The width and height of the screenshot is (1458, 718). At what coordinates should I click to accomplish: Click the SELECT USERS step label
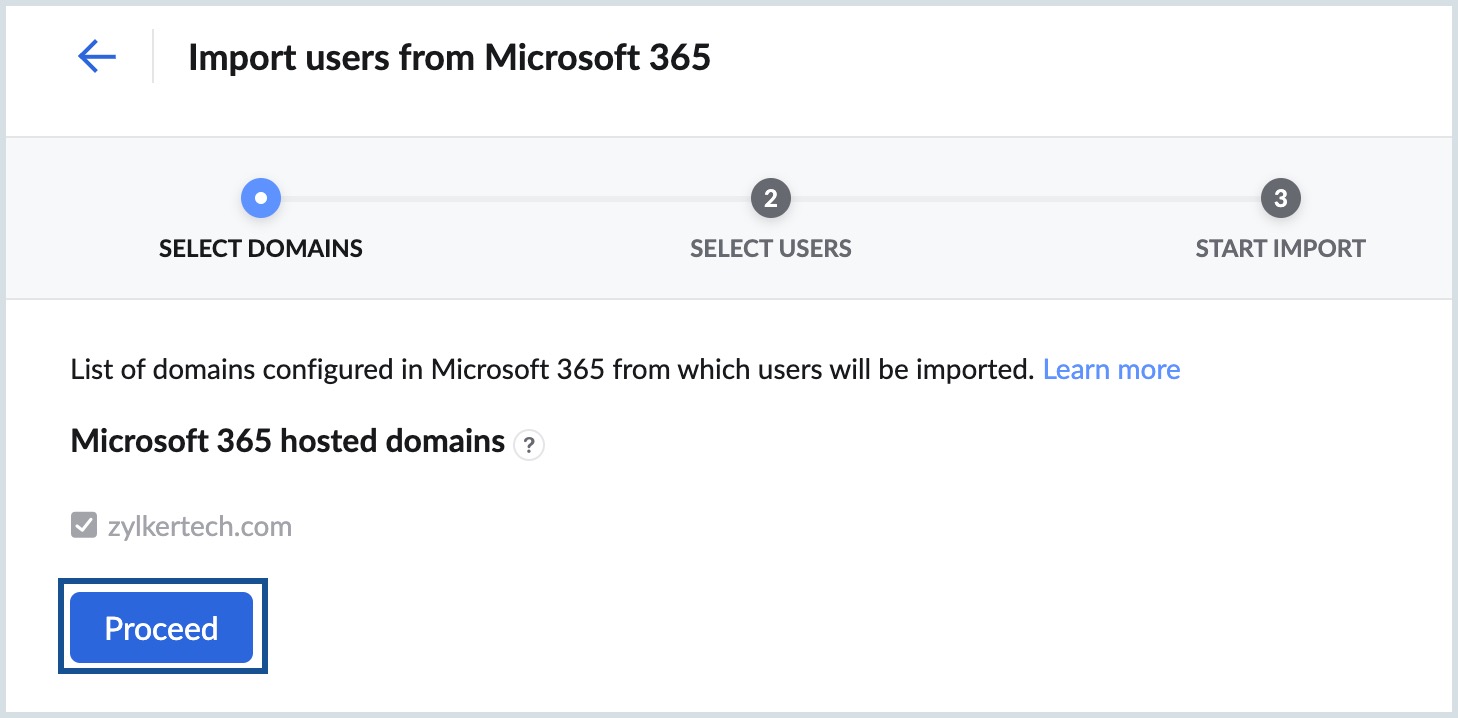pyautogui.click(x=771, y=249)
